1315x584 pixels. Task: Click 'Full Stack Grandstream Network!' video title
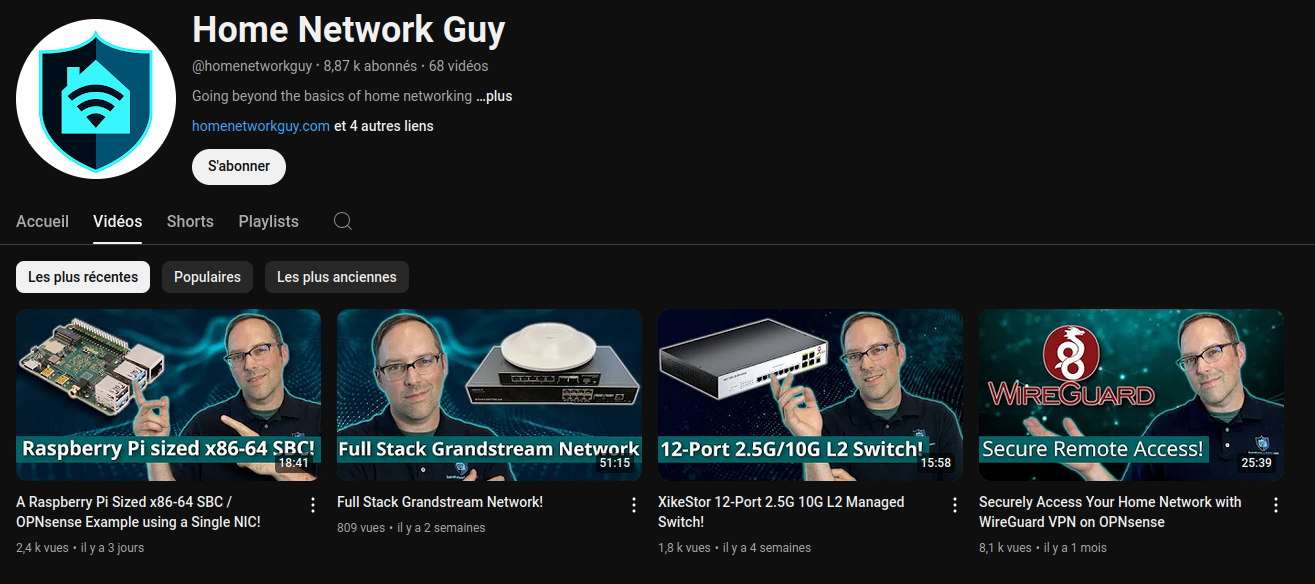440,502
